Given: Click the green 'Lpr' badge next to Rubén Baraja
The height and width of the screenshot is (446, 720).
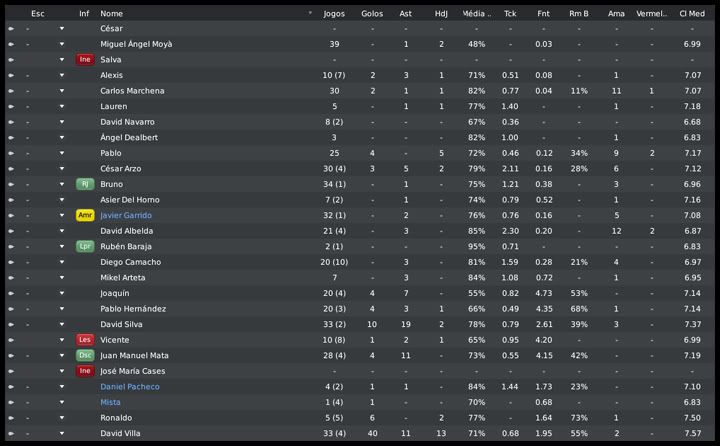Looking at the screenshot, I should [x=85, y=246].
